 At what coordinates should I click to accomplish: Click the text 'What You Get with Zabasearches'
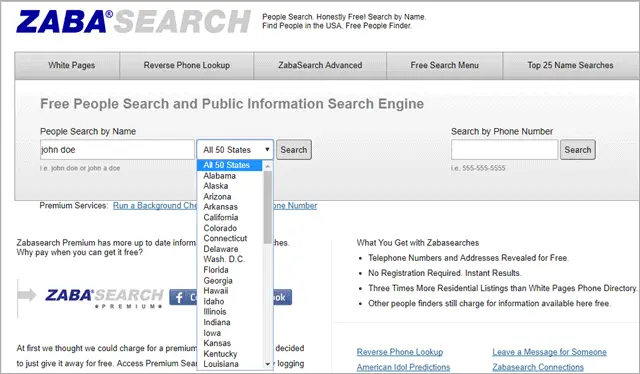[418, 243]
